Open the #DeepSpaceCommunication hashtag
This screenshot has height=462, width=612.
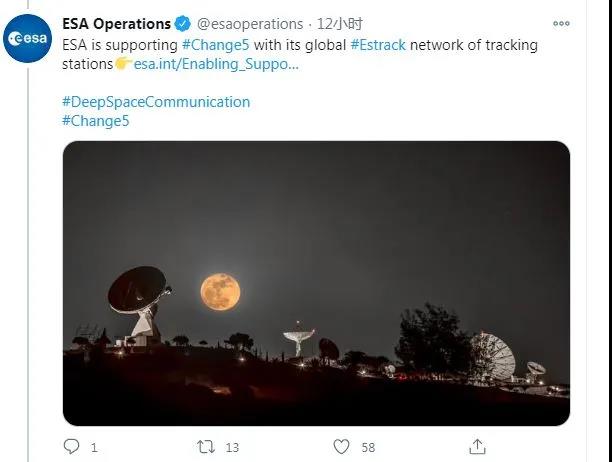pos(156,102)
